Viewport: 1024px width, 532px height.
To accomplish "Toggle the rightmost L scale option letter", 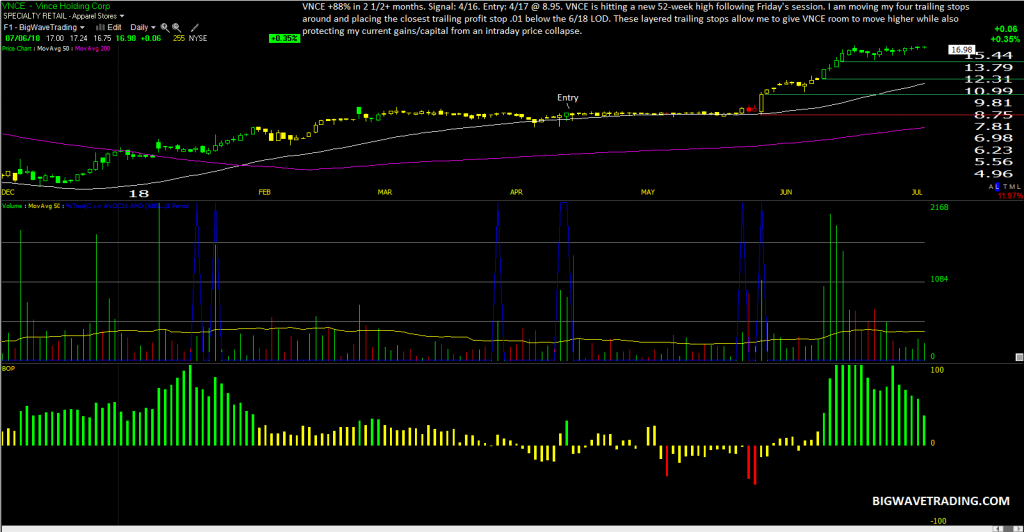I will (1019, 187).
